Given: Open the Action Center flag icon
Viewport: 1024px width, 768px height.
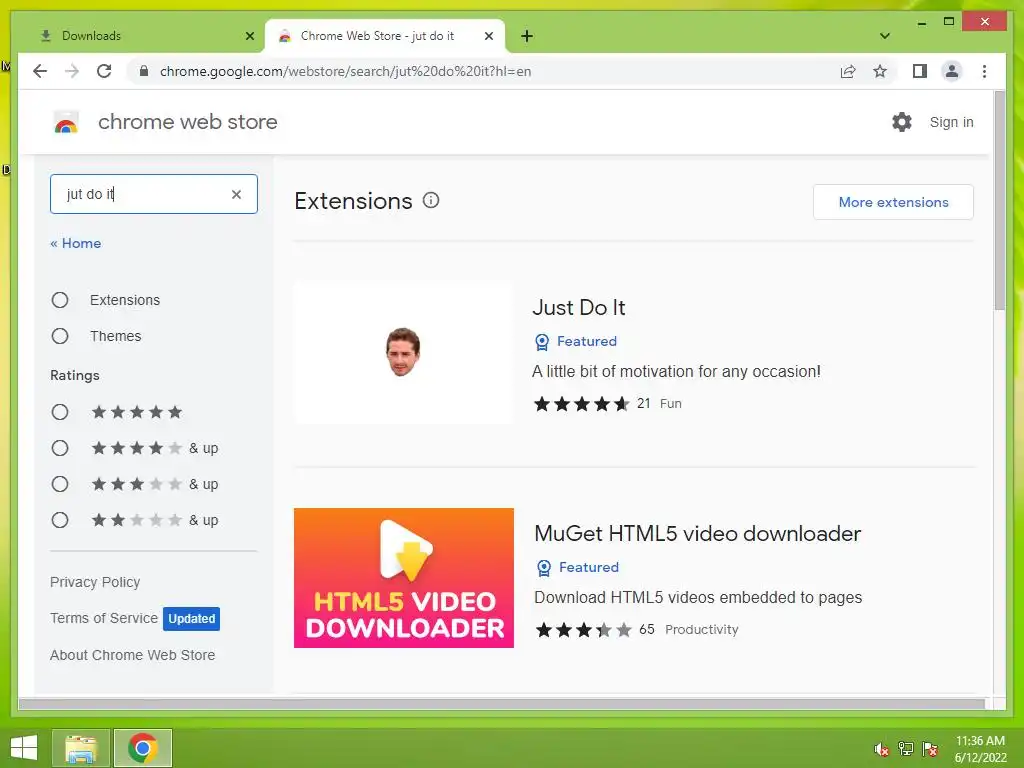Looking at the screenshot, I should click(929, 749).
